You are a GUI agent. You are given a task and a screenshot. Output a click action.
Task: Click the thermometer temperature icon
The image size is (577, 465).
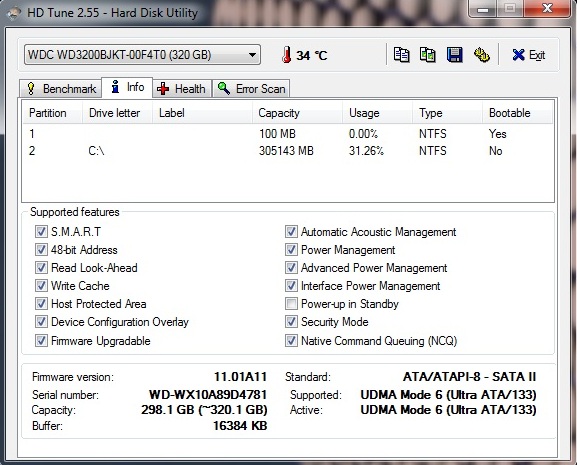coord(287,54)
